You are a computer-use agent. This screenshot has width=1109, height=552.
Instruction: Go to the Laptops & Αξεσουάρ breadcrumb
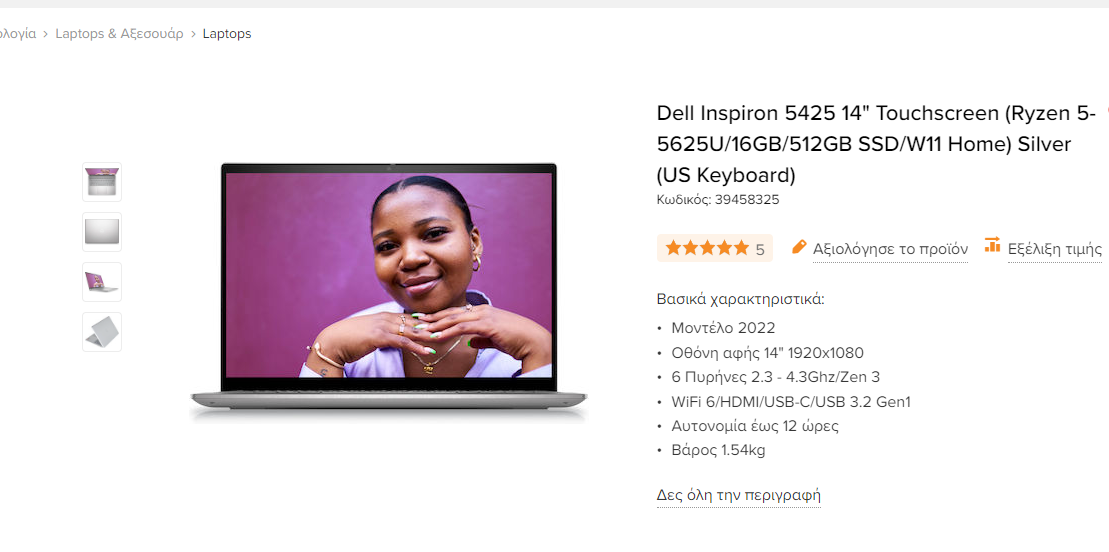click(120, 33)
